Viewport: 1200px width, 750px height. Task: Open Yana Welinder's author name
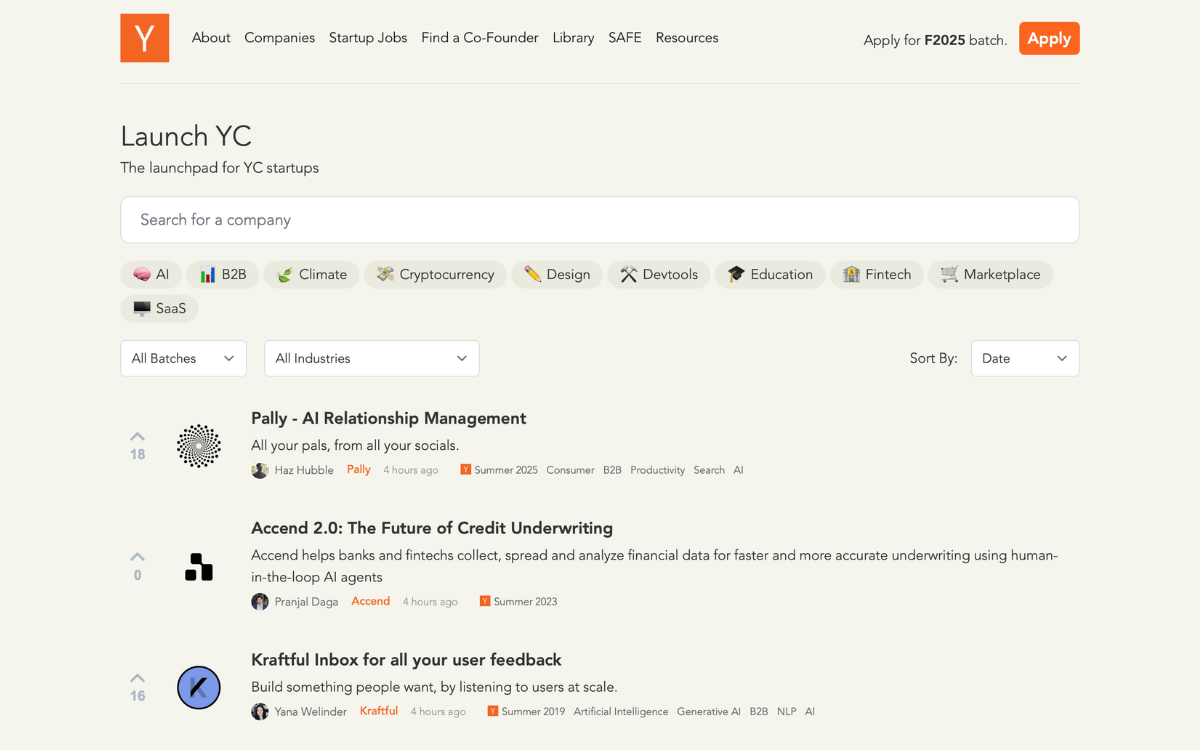[311, 712]
